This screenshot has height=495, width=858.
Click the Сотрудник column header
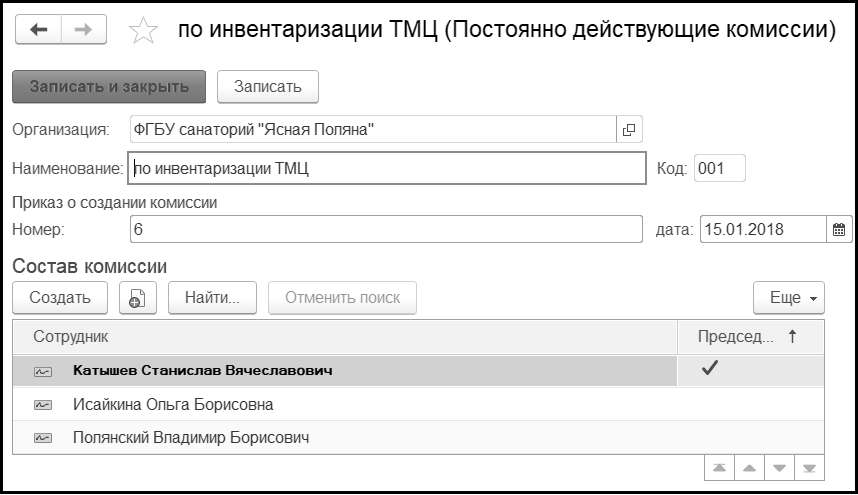[x=344, y=337]
